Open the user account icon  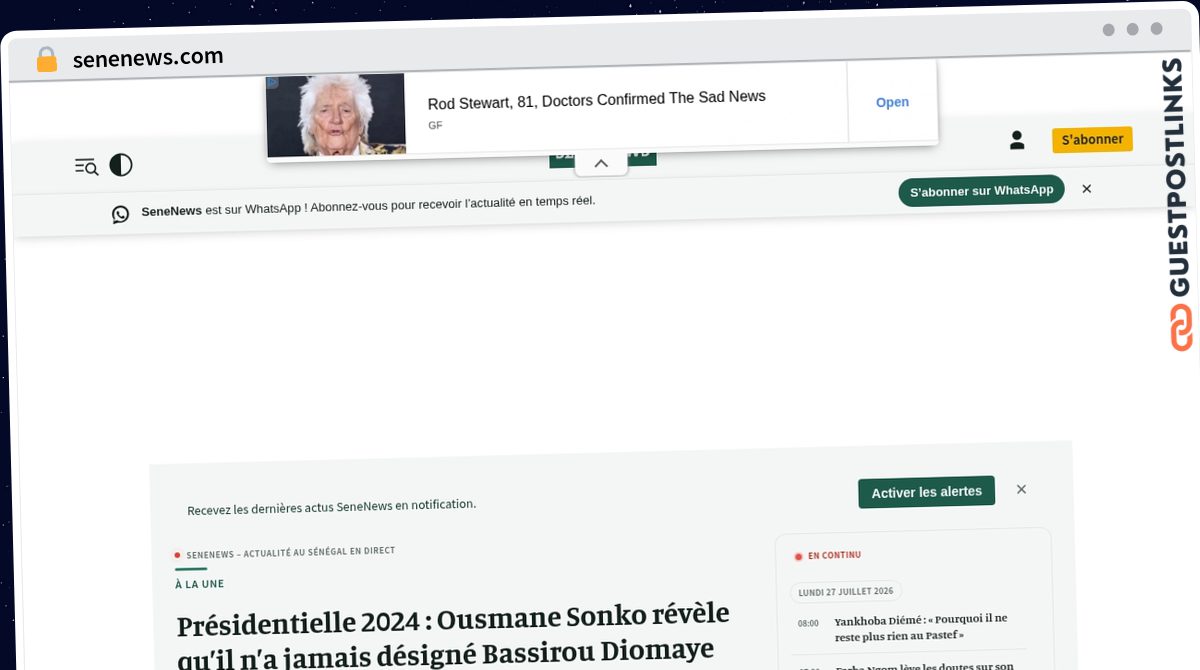pos(1017,140)
